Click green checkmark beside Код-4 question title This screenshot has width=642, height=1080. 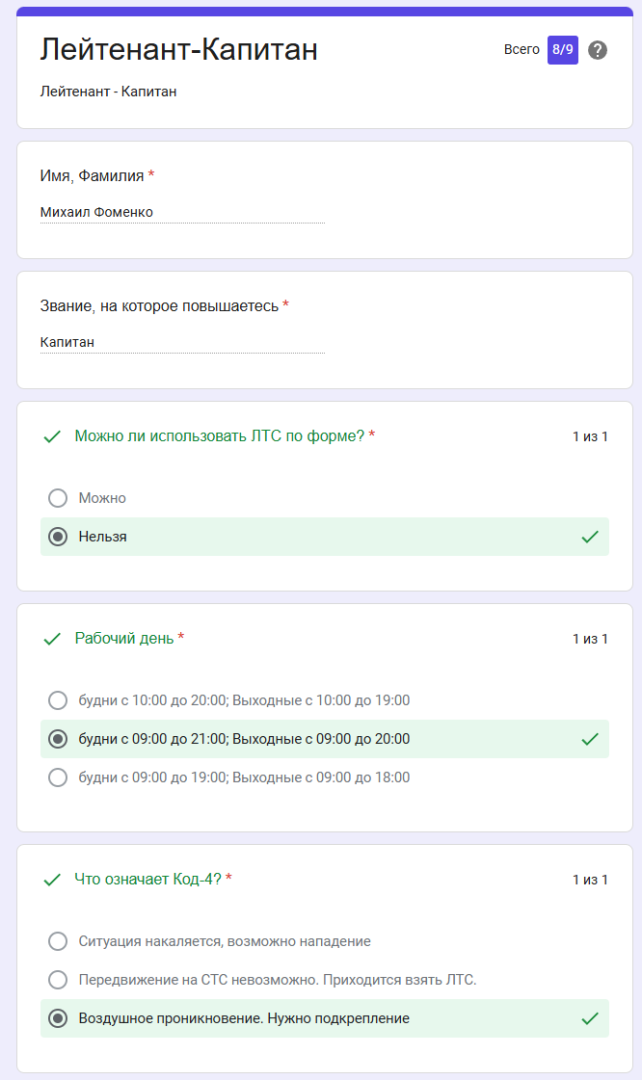pos(52,880)
